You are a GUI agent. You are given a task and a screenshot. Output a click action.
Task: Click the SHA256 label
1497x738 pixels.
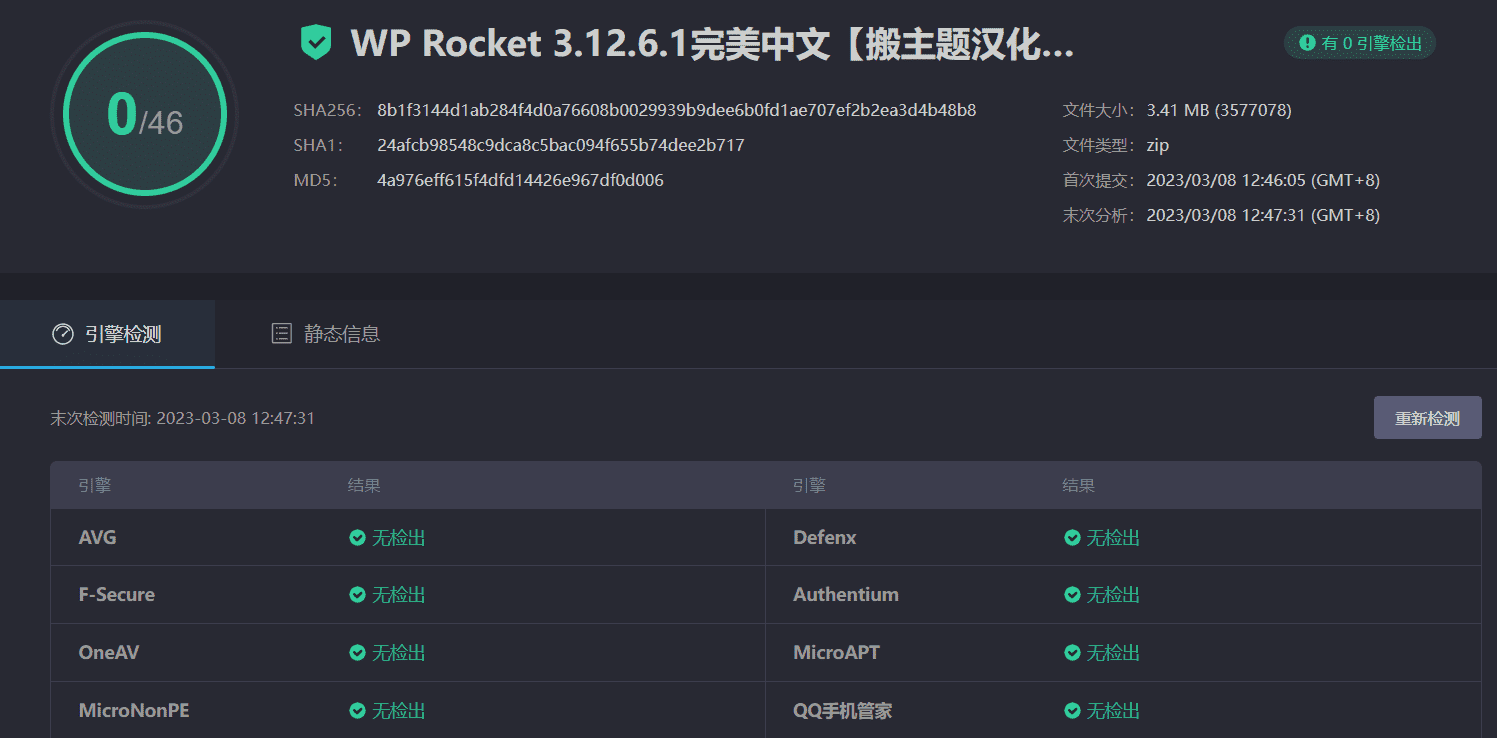(x=330, y=110)
